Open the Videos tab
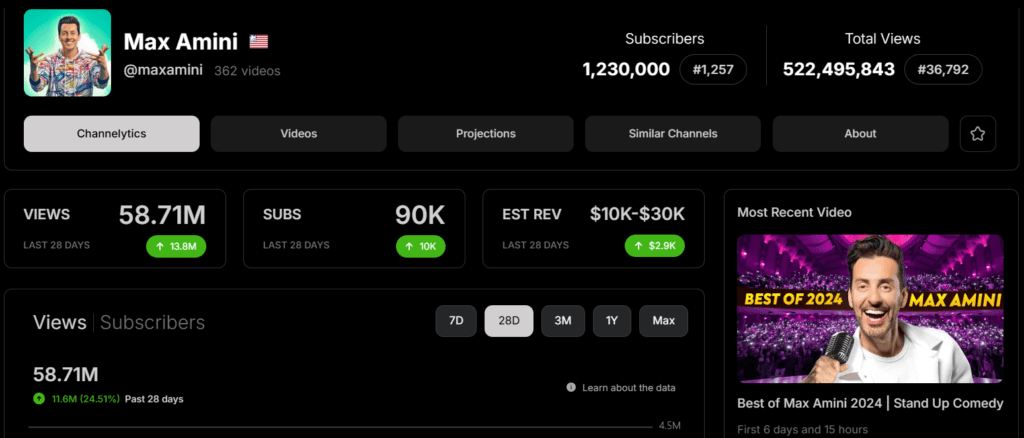The height and width of the screenshot is (438, 1024). (298, 134)
